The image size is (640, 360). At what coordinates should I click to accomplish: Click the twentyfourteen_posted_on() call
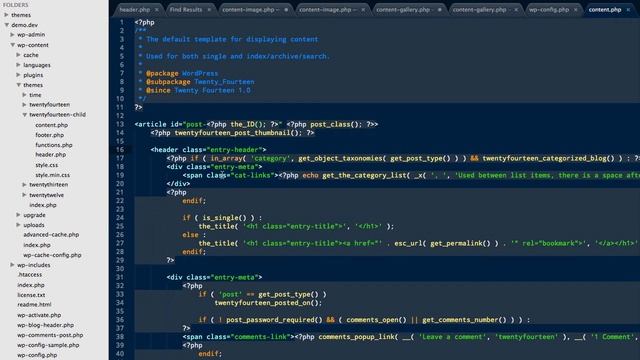268,303
